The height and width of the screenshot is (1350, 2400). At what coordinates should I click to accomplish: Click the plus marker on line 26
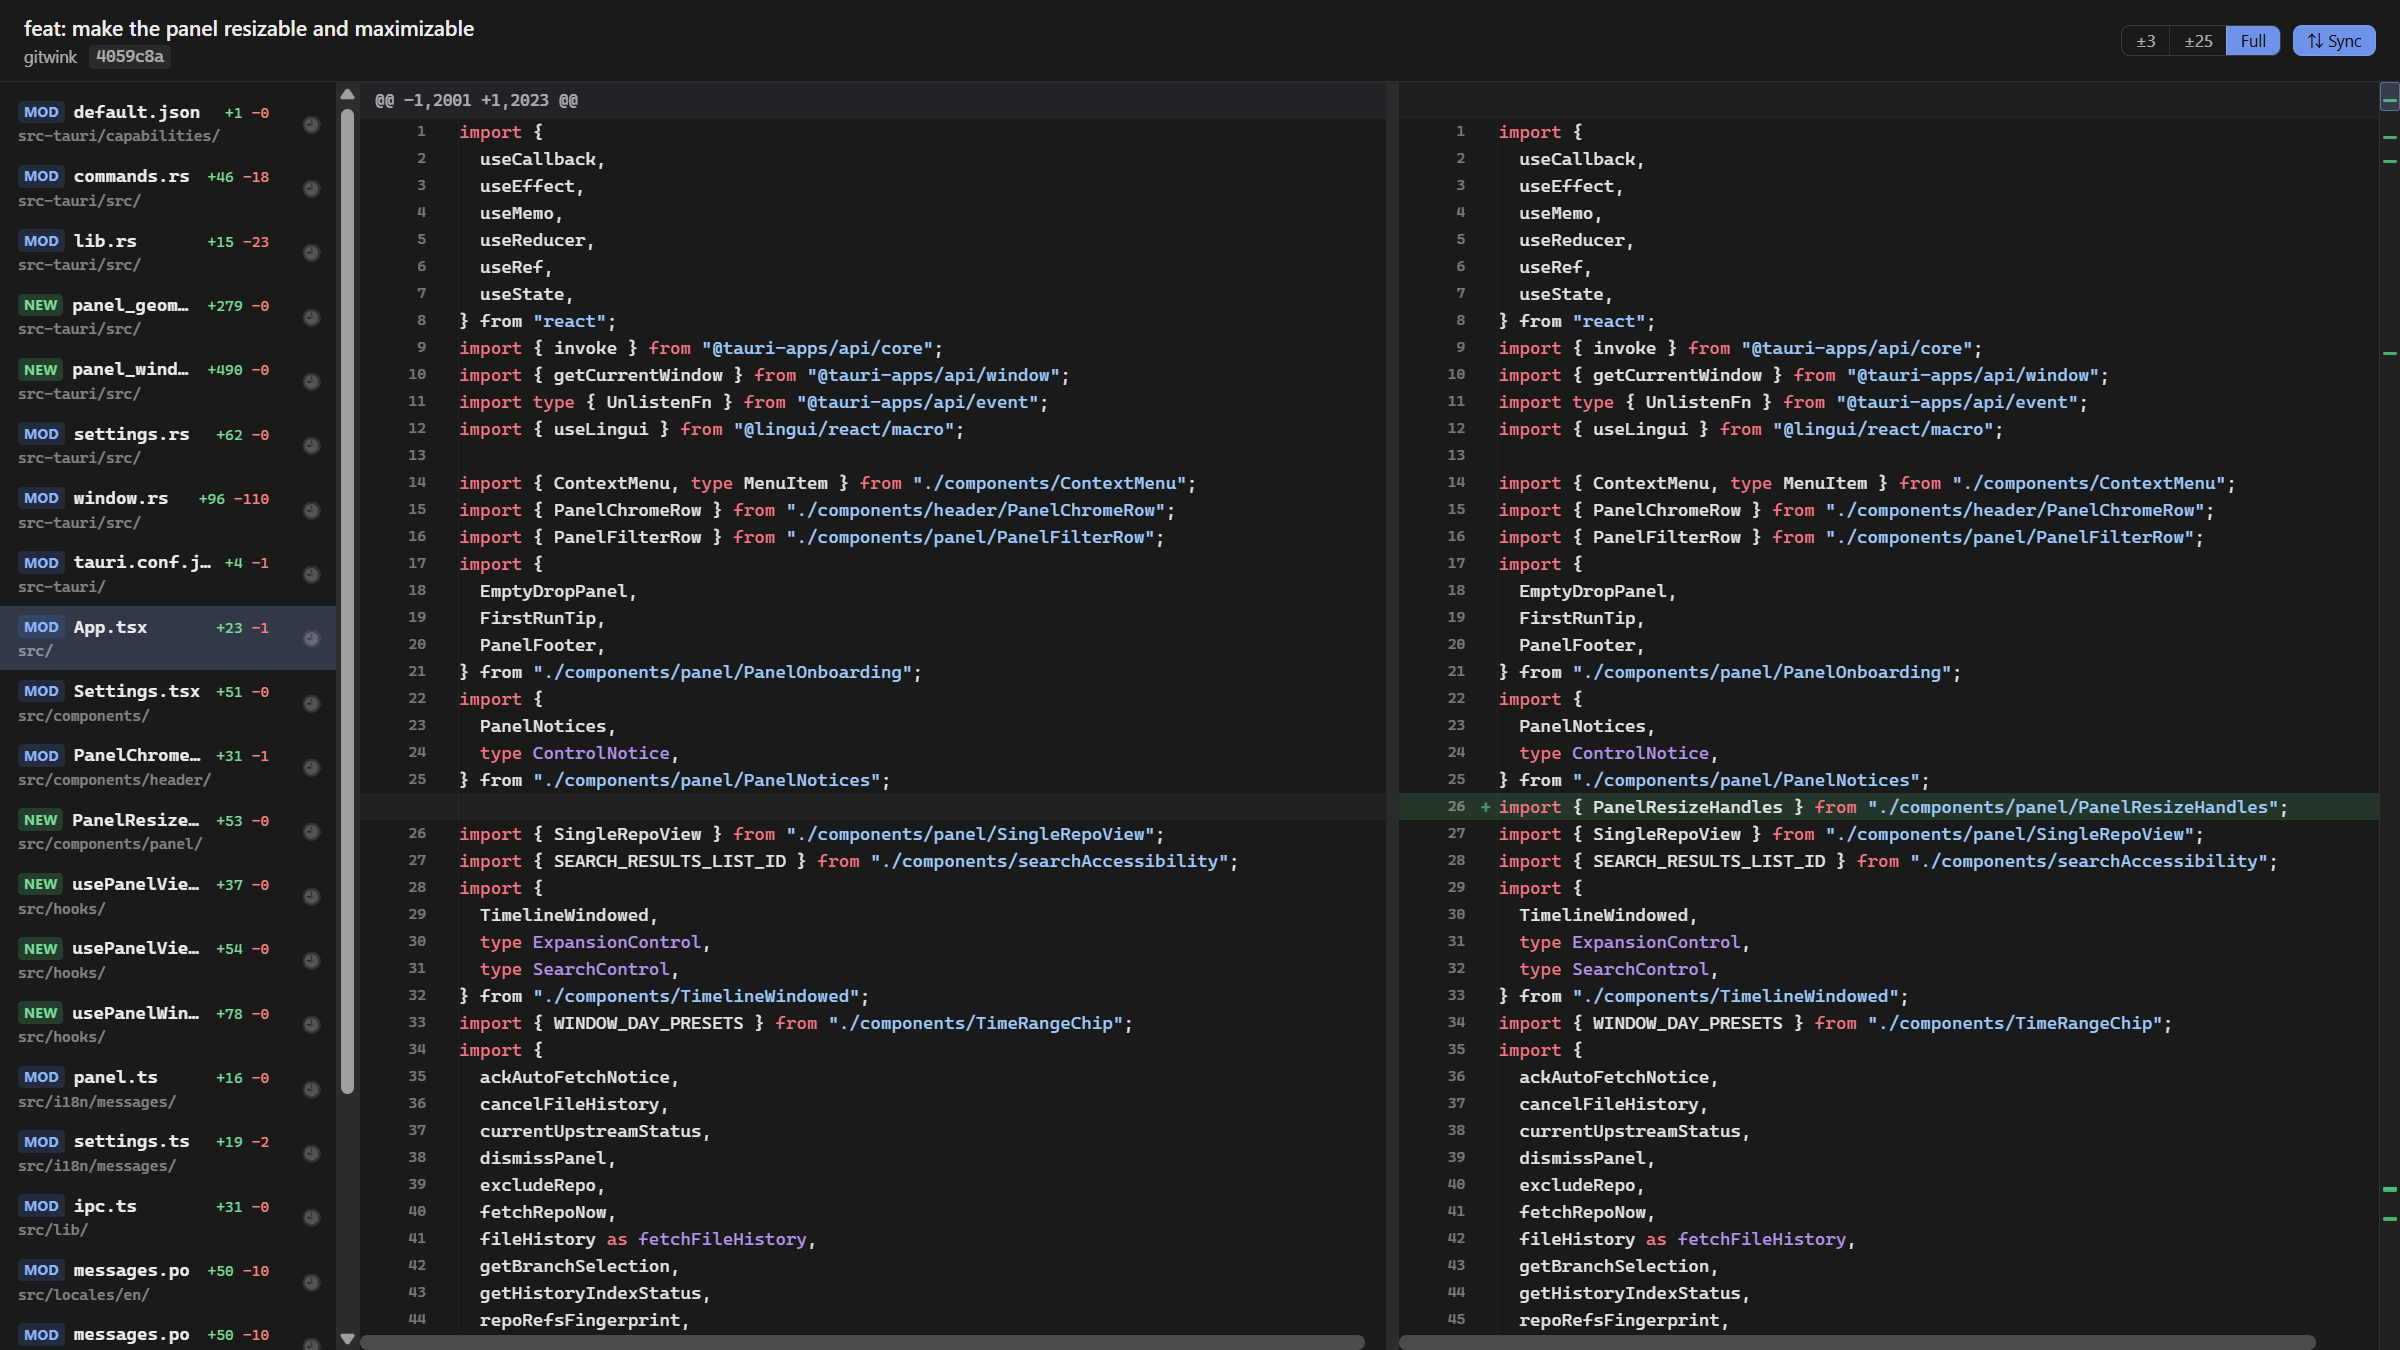(x=1485, y=807)
